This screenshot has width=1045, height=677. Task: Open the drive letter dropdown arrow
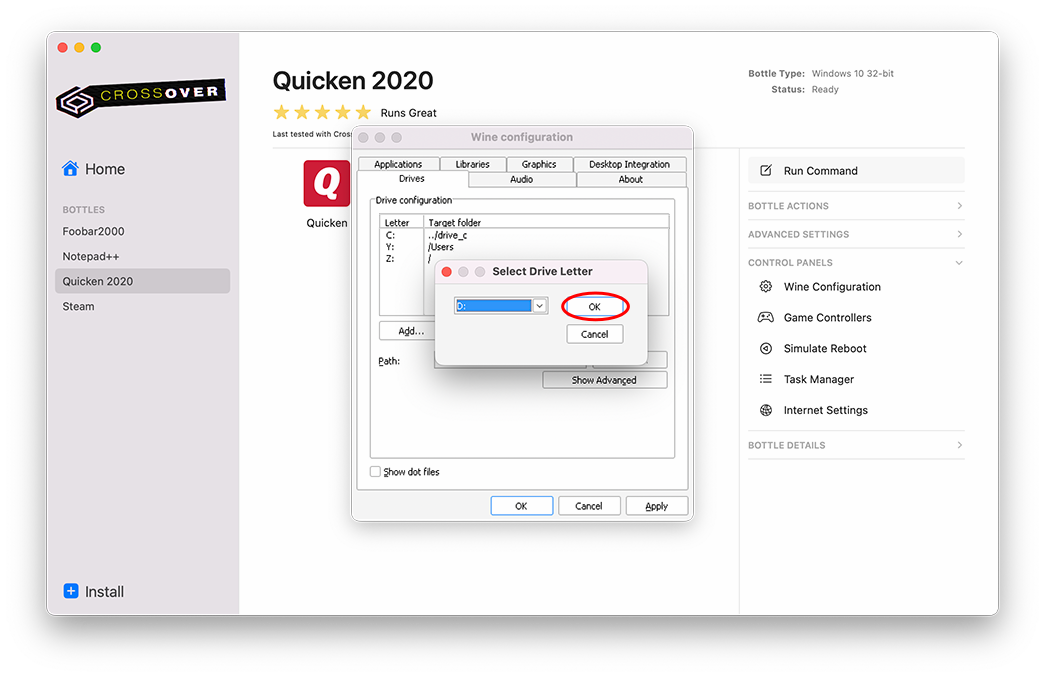[x=540, y=306]
